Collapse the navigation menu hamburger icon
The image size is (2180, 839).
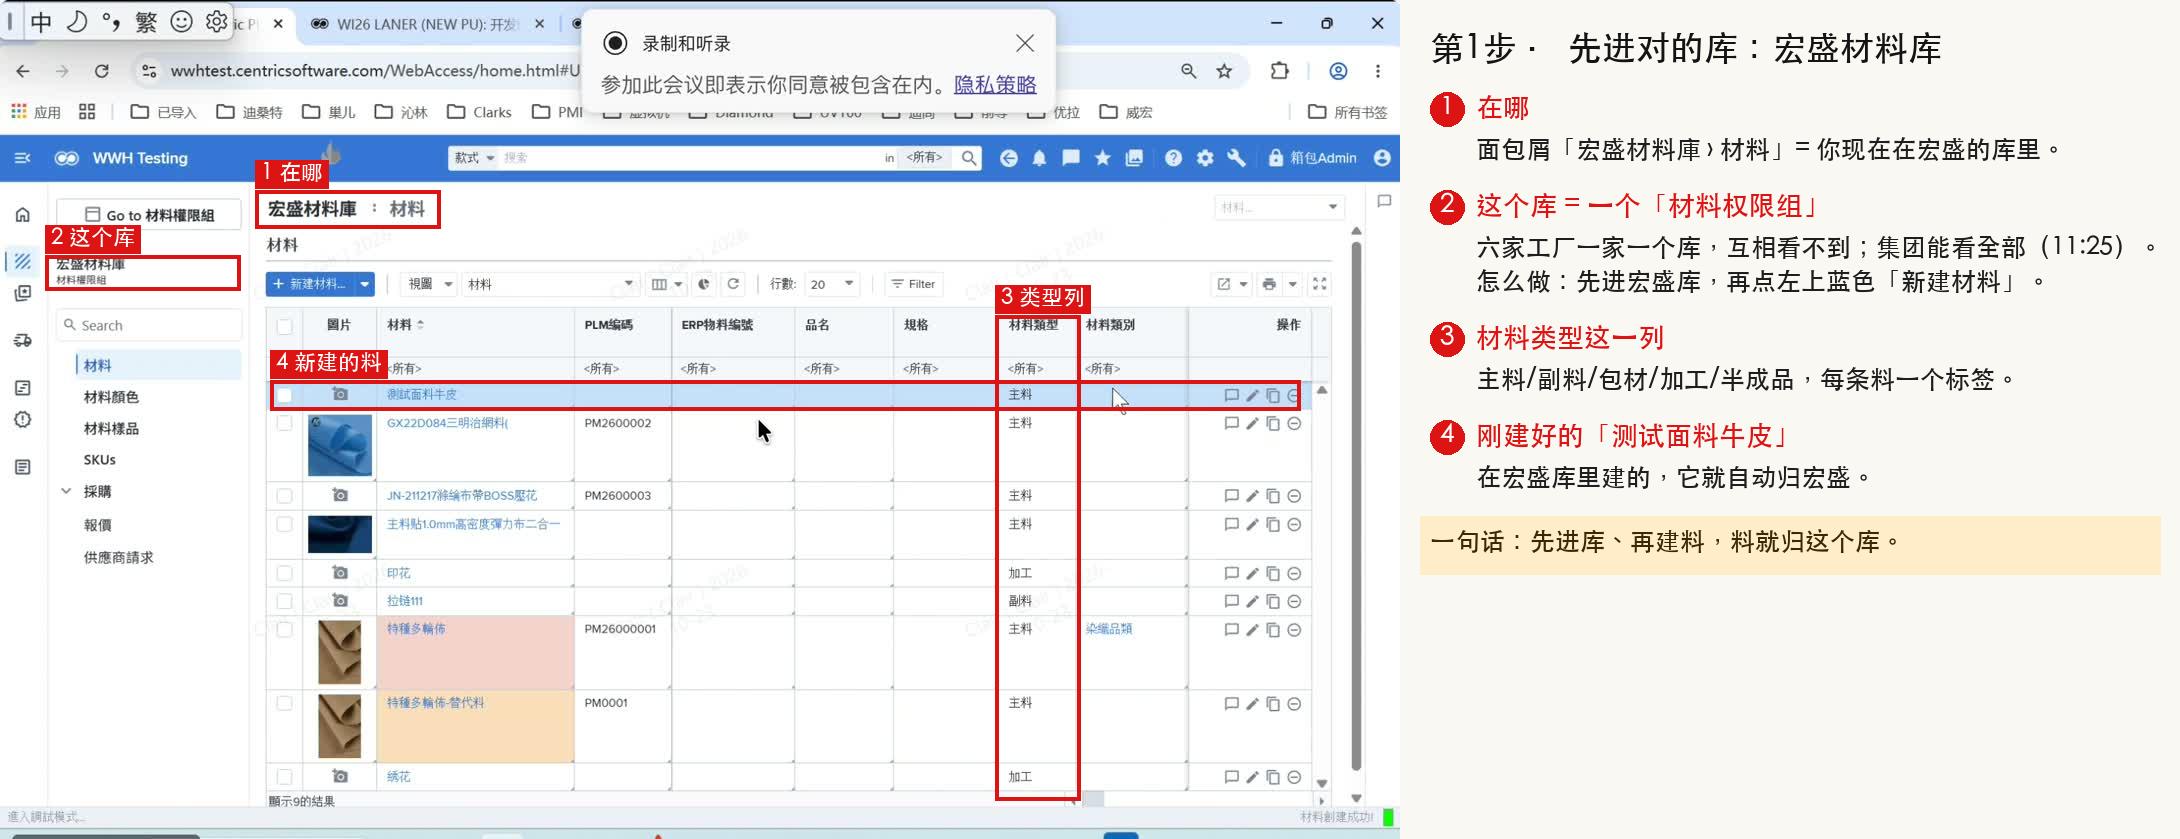tap(23, 158)
